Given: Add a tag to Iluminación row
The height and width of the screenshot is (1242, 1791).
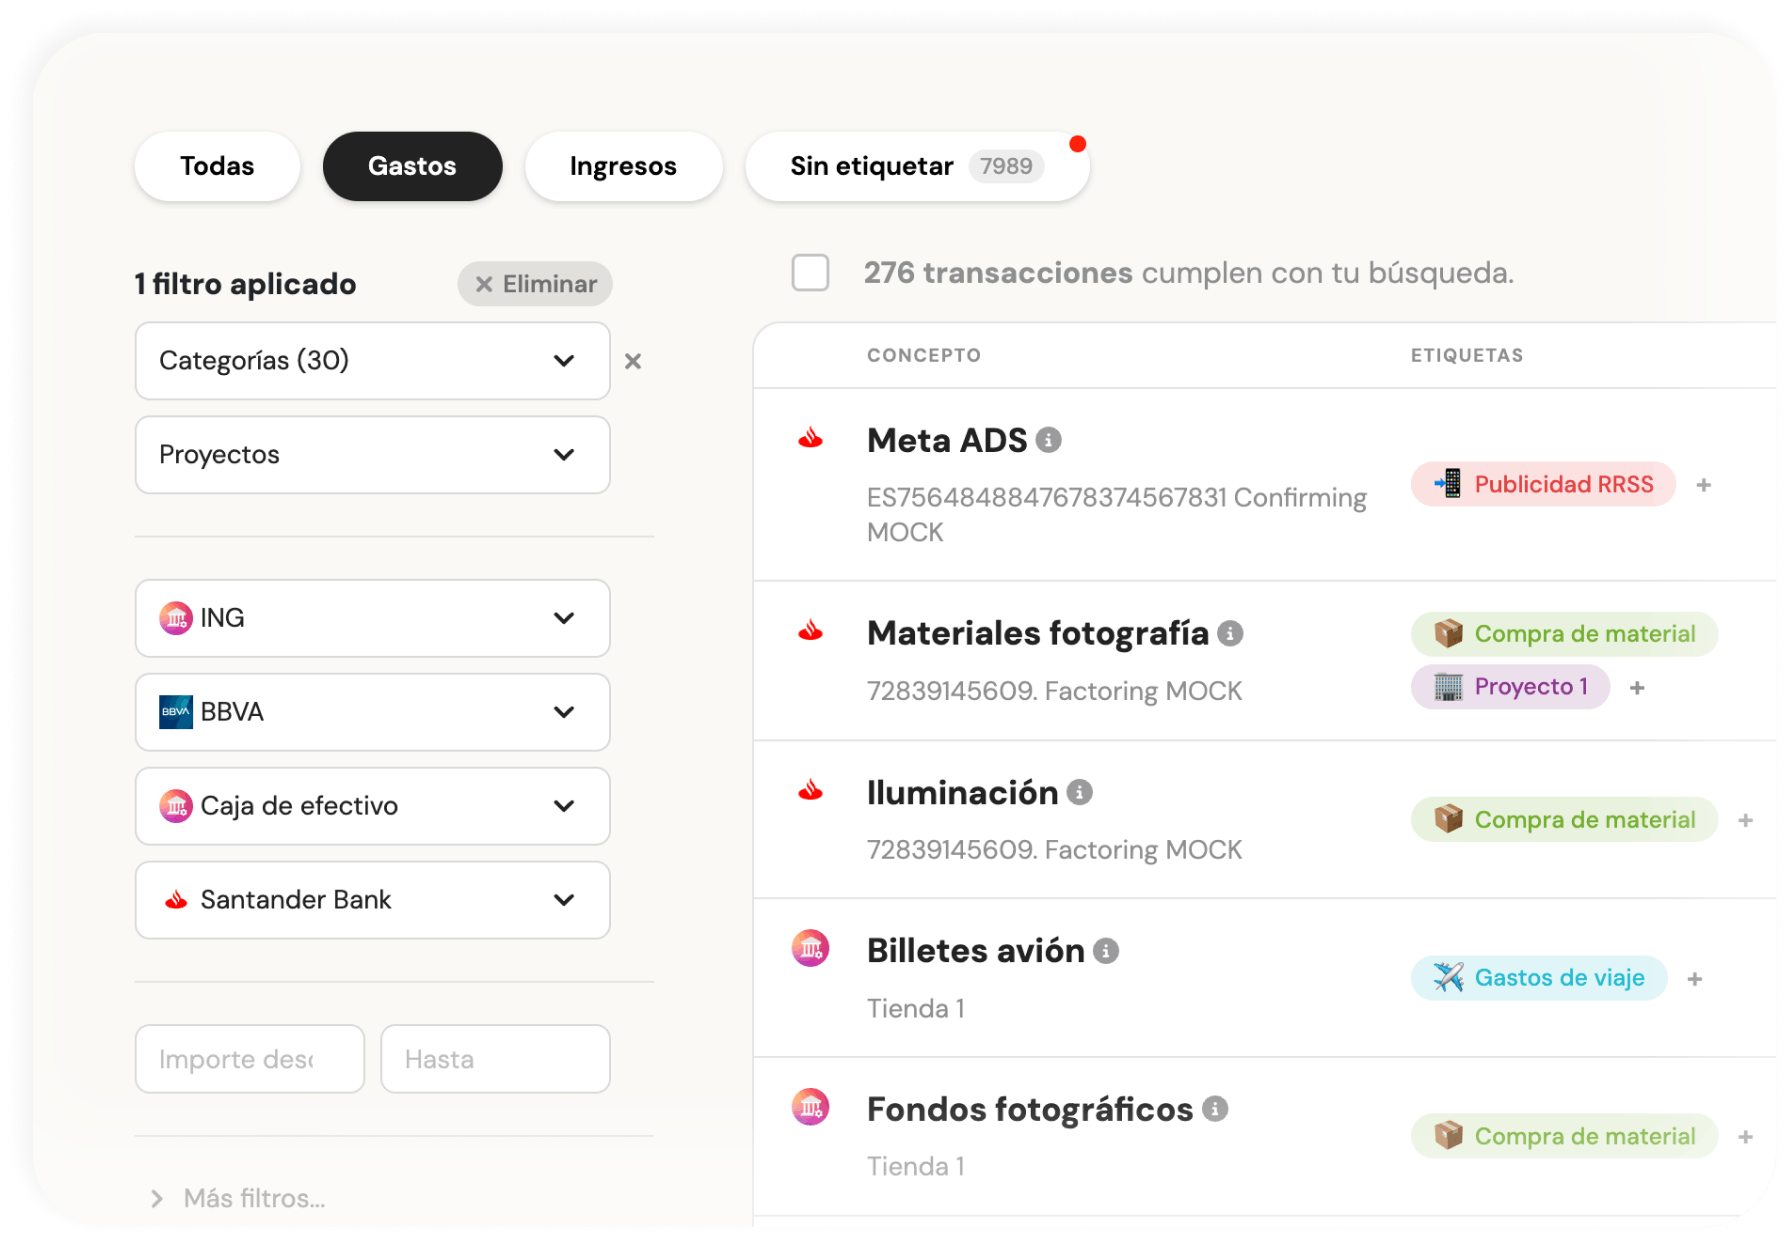Looking at the screenshot, I should [1746, 820].
